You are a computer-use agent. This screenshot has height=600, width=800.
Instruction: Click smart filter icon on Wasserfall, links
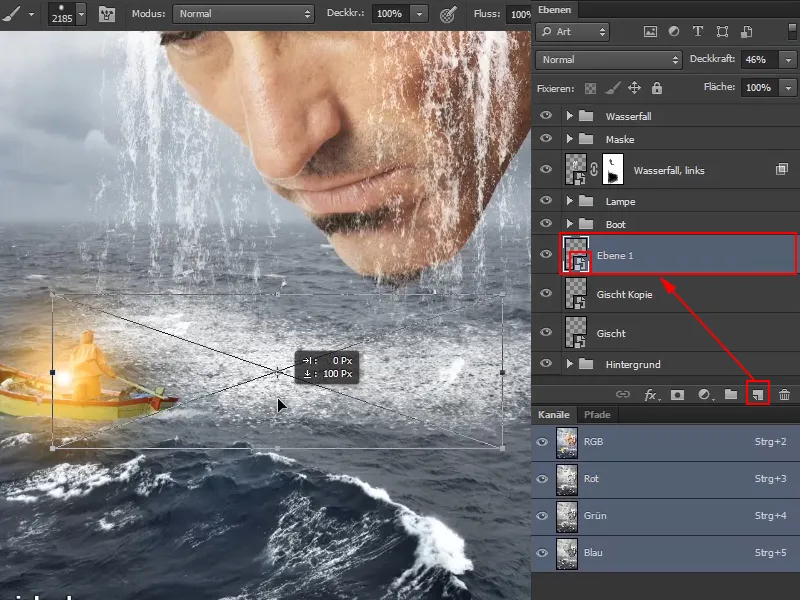click(x=782, y=169)
